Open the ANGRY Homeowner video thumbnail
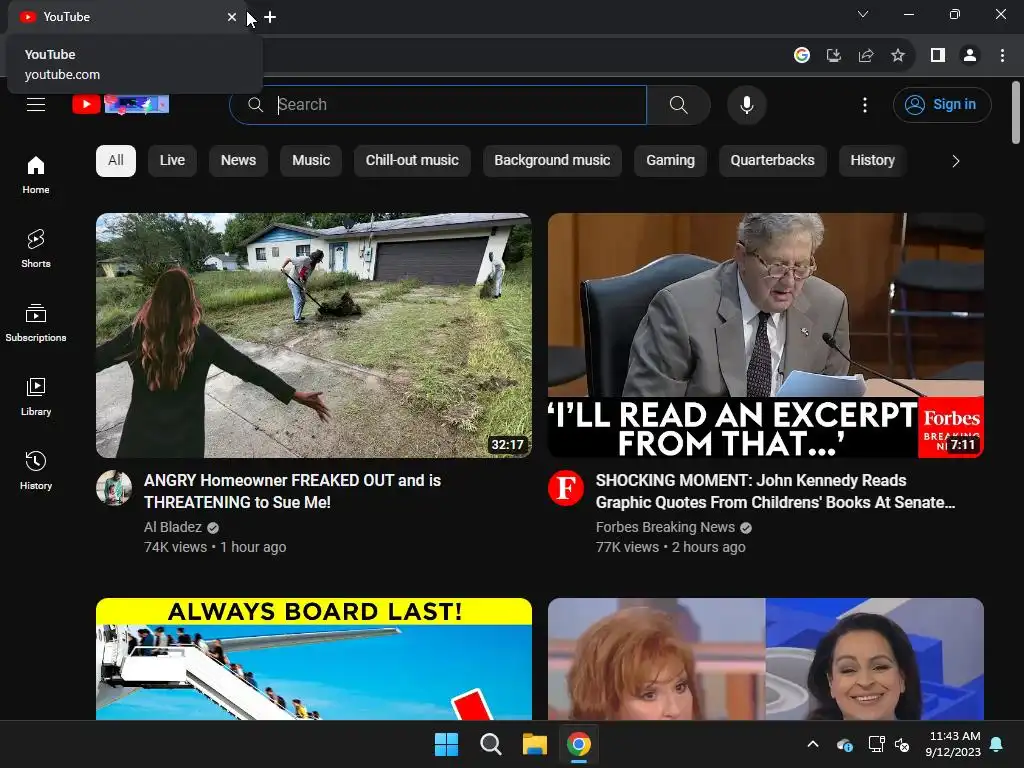1024x768 pixels. click(313, 335)
